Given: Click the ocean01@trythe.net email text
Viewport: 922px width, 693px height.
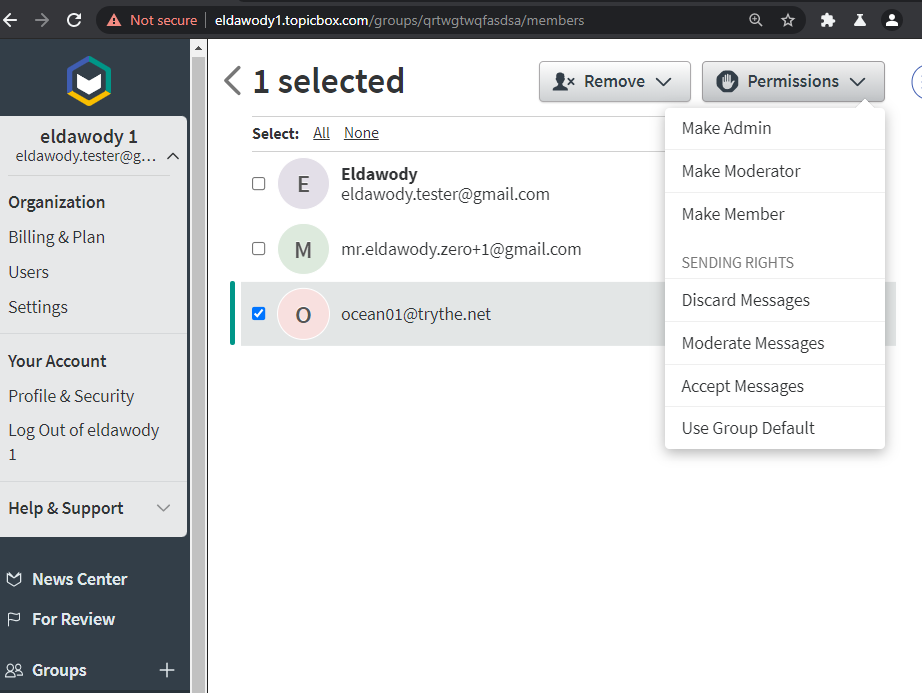Looking at the screenshot, I should [x=416, y=314].
